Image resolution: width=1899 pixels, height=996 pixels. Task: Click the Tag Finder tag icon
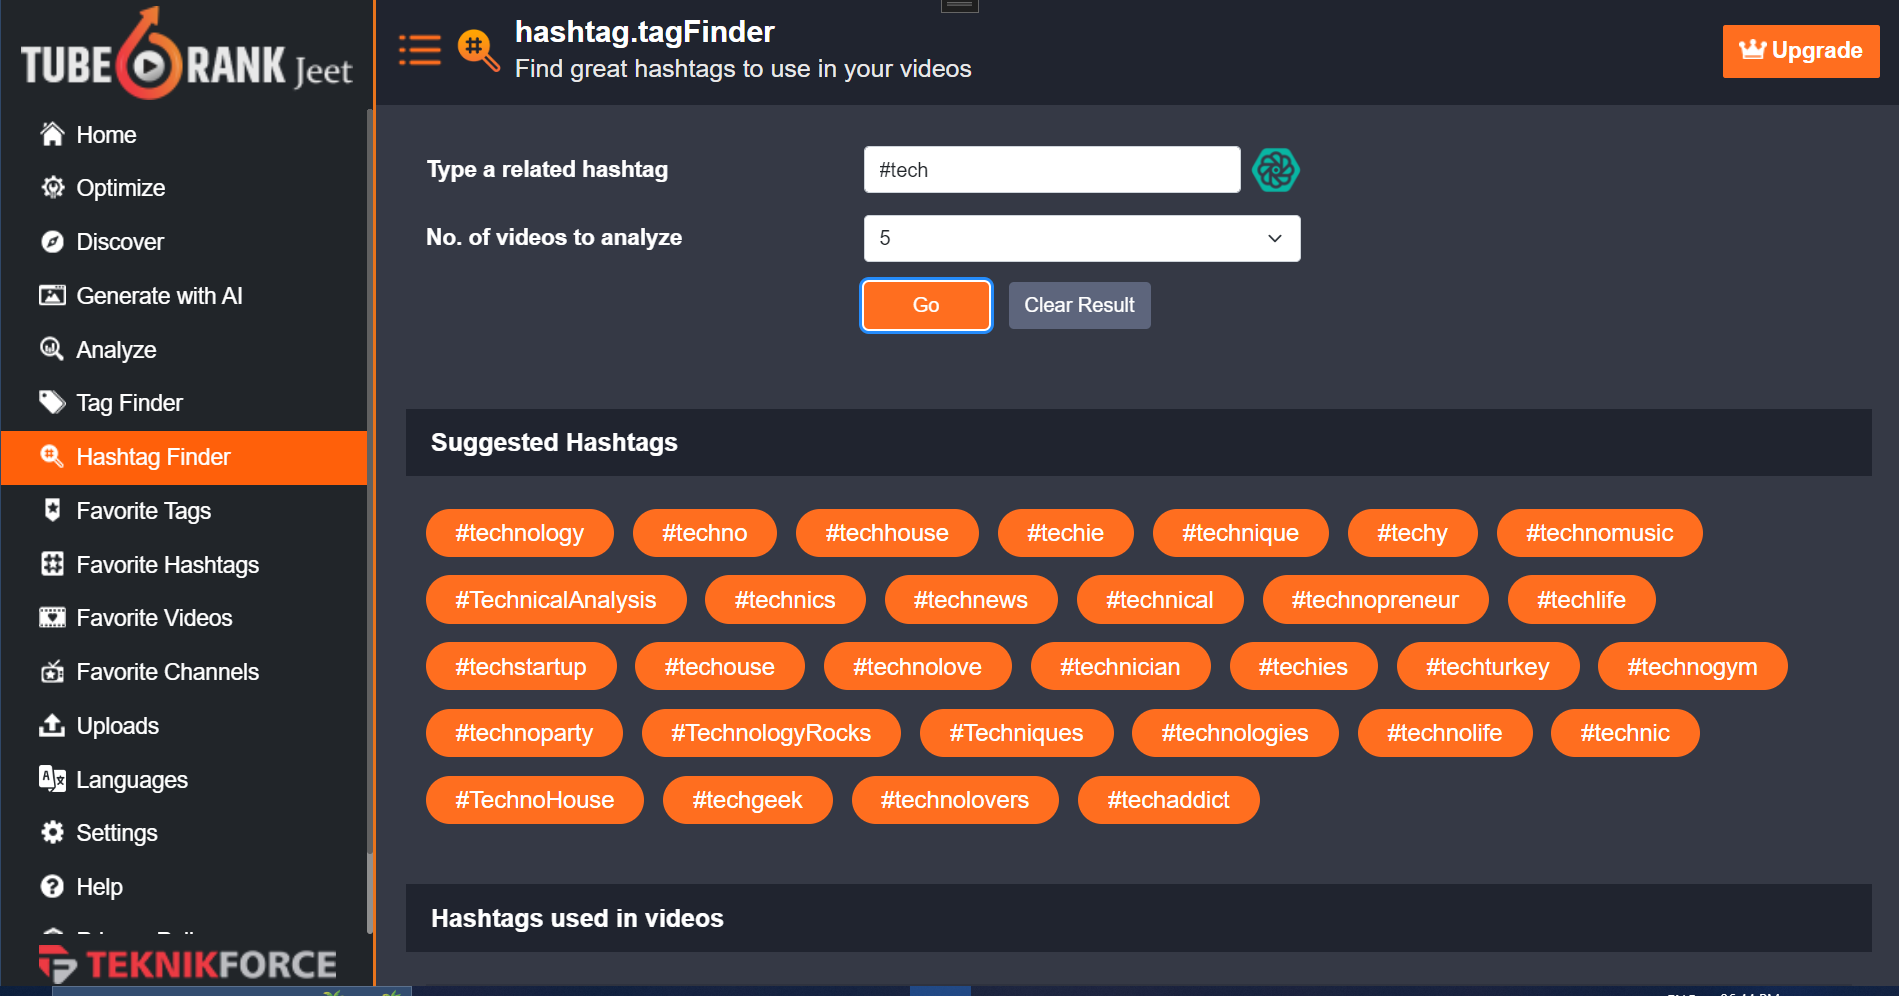[52, 402]
